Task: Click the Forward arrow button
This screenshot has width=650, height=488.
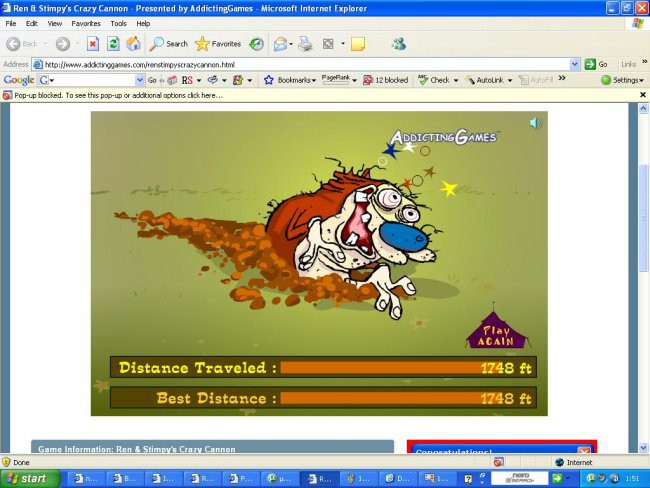Action: (x=63, y=44)
